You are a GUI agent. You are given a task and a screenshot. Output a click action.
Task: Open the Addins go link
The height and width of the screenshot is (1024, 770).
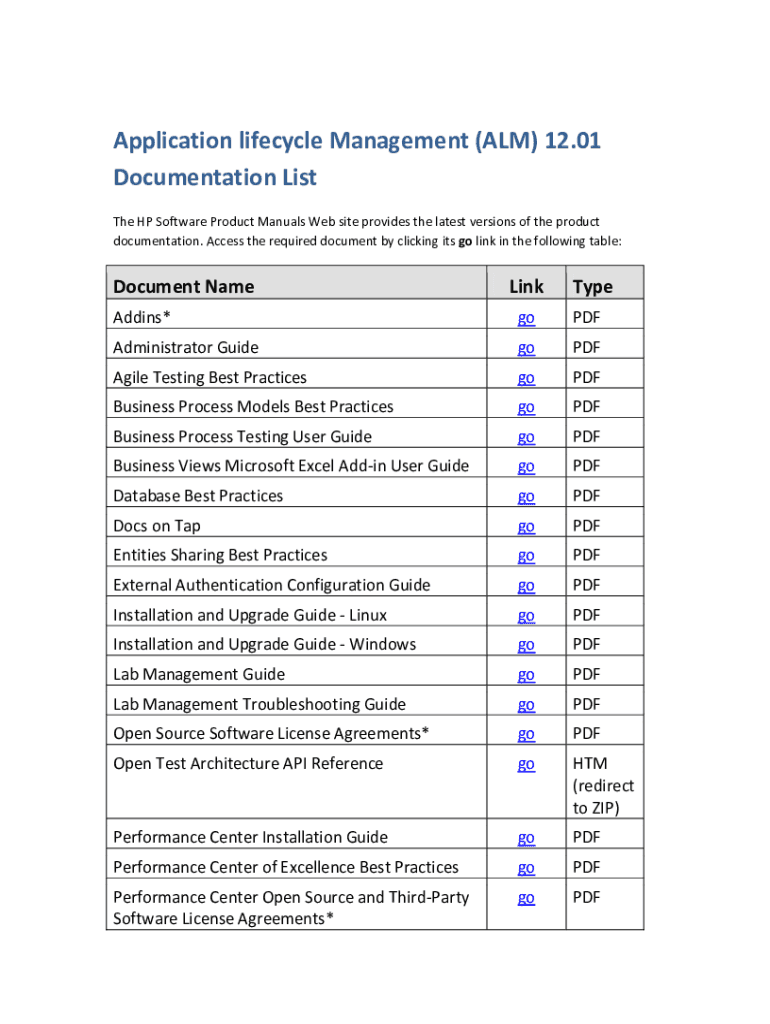point(526,318)
